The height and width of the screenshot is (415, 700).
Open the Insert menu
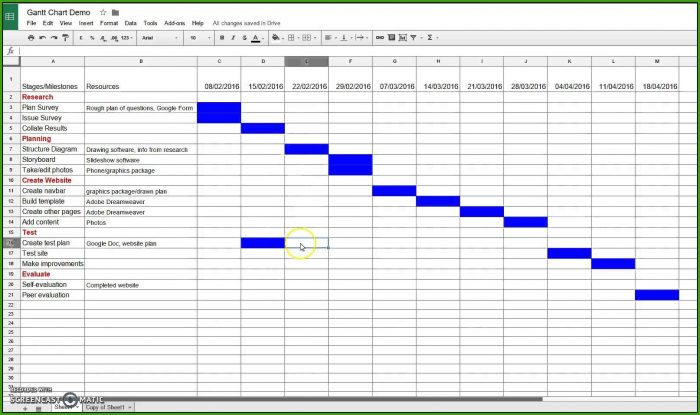pyautogui.click(x=86, y=23)
